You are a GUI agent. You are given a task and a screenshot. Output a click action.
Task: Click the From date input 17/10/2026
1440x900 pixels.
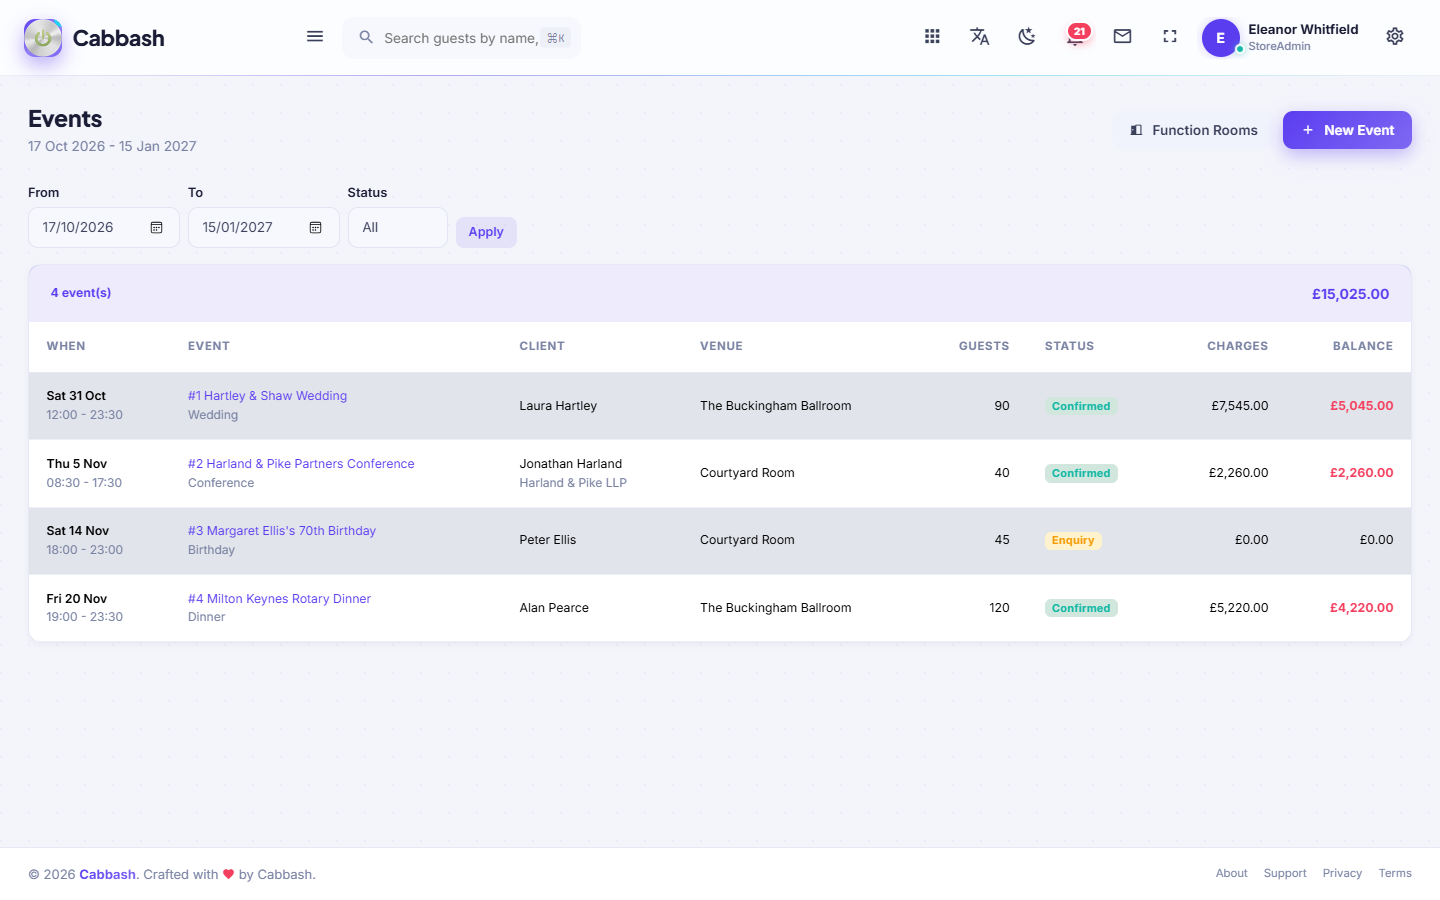click(104, 228)
